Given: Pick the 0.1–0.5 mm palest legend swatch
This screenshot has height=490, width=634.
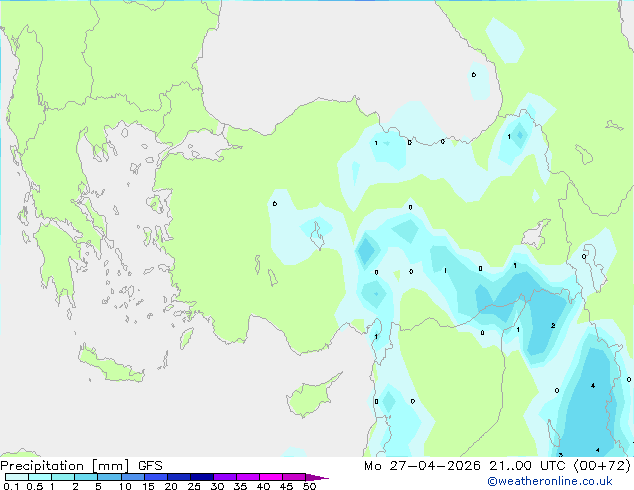Looking at the screenshot, I should coord(17,477).
